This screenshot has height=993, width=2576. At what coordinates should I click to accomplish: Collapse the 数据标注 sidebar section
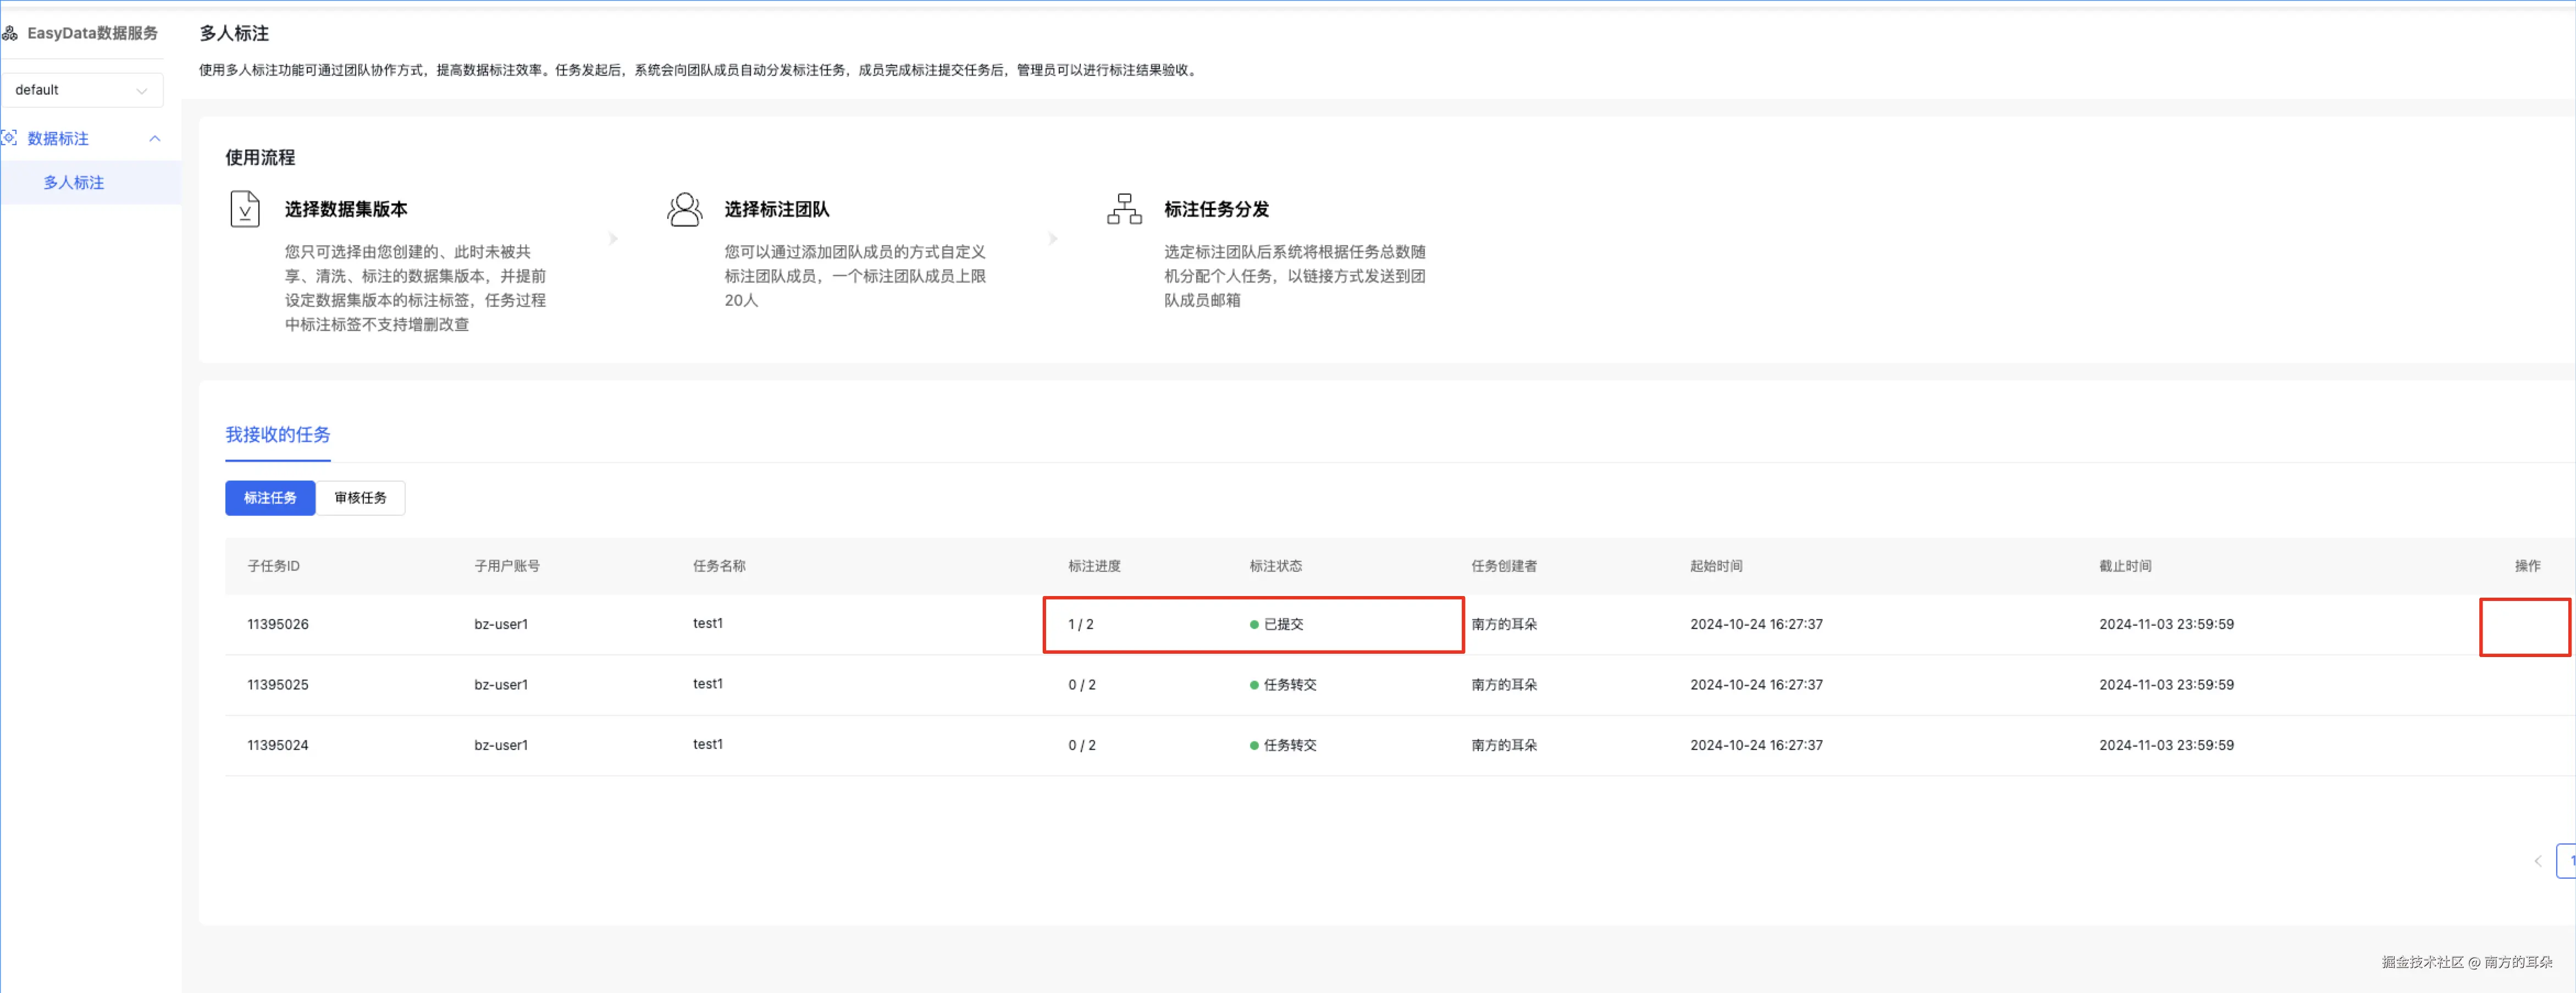(x=154, y=138)
